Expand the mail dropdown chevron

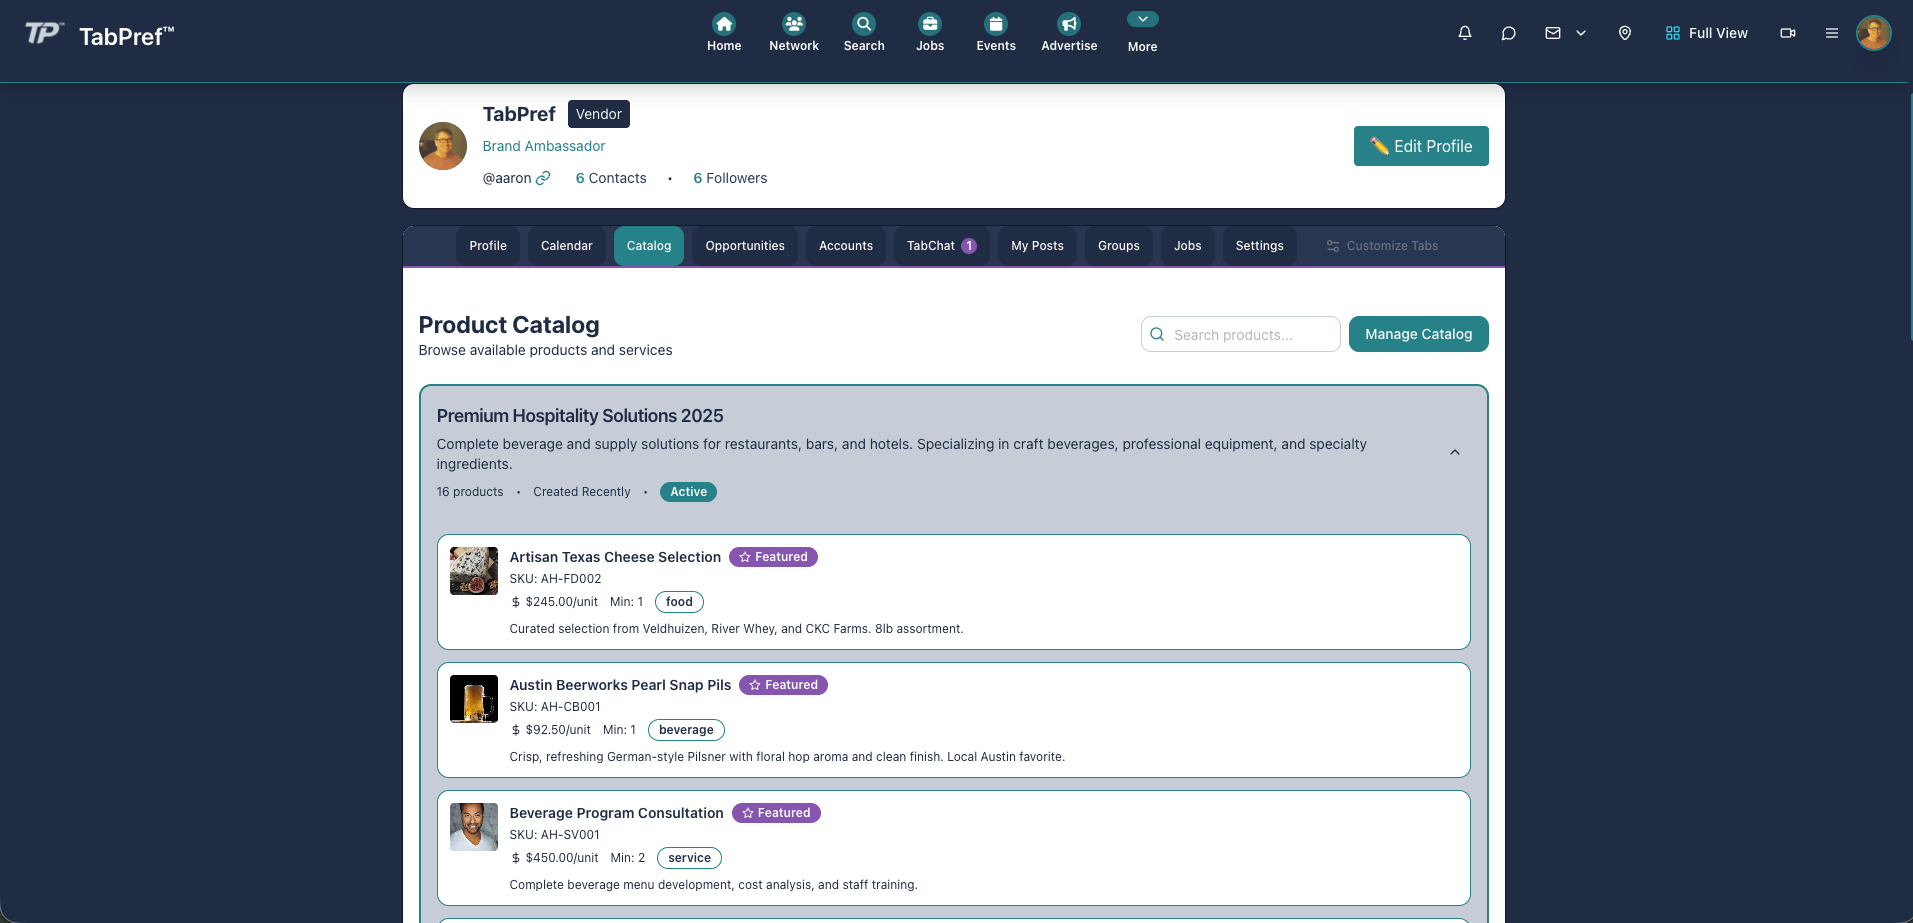tap(1581, 33)
